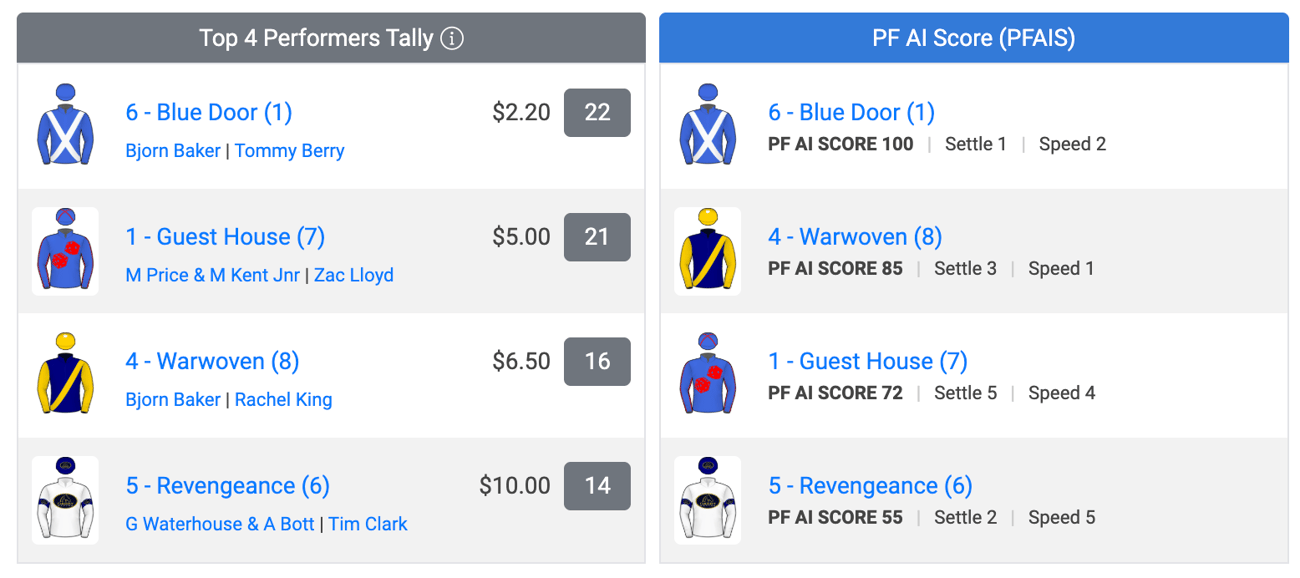Click Warwoven yellow-sleeved silk in Tally panel
1300x578 pixels.
[65, 374]
